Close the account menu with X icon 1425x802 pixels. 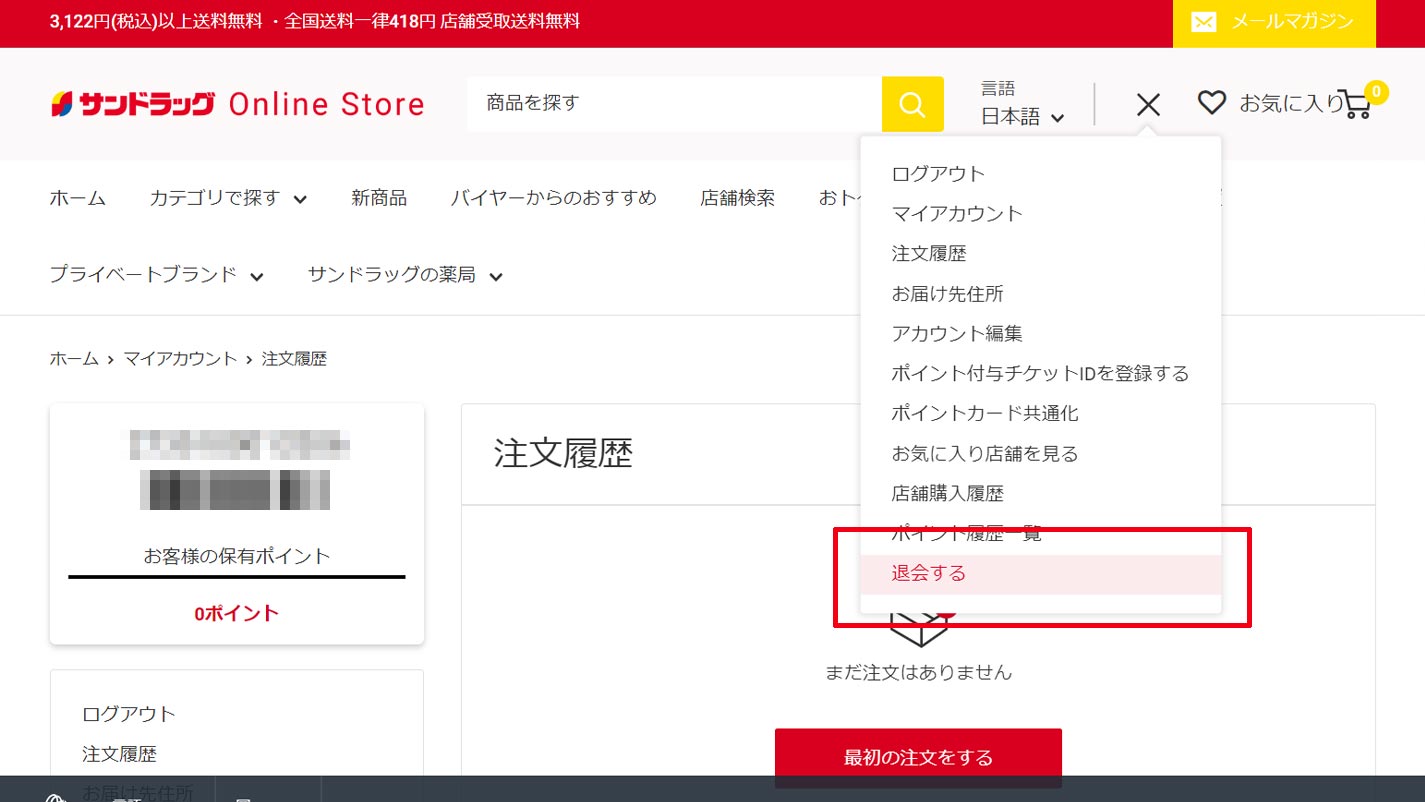(x=1148, y=104)
